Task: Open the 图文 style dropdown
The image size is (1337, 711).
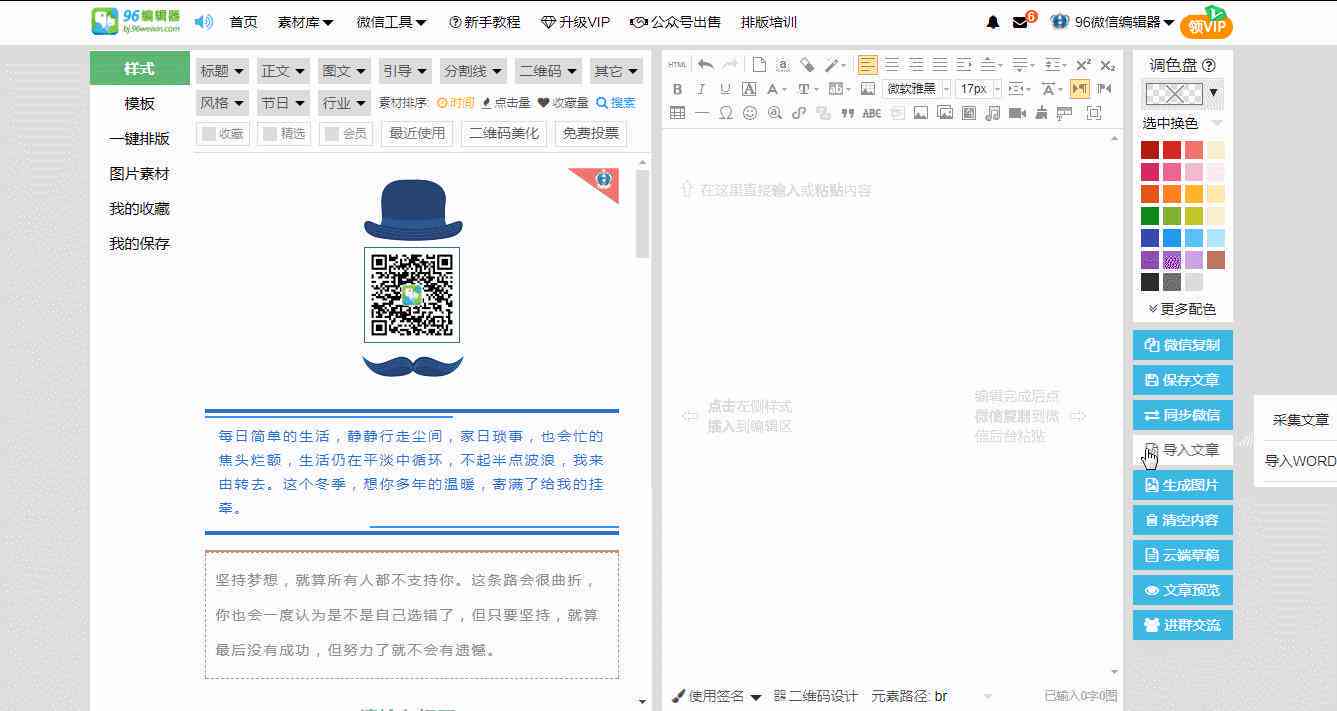Action: (344, 71)
